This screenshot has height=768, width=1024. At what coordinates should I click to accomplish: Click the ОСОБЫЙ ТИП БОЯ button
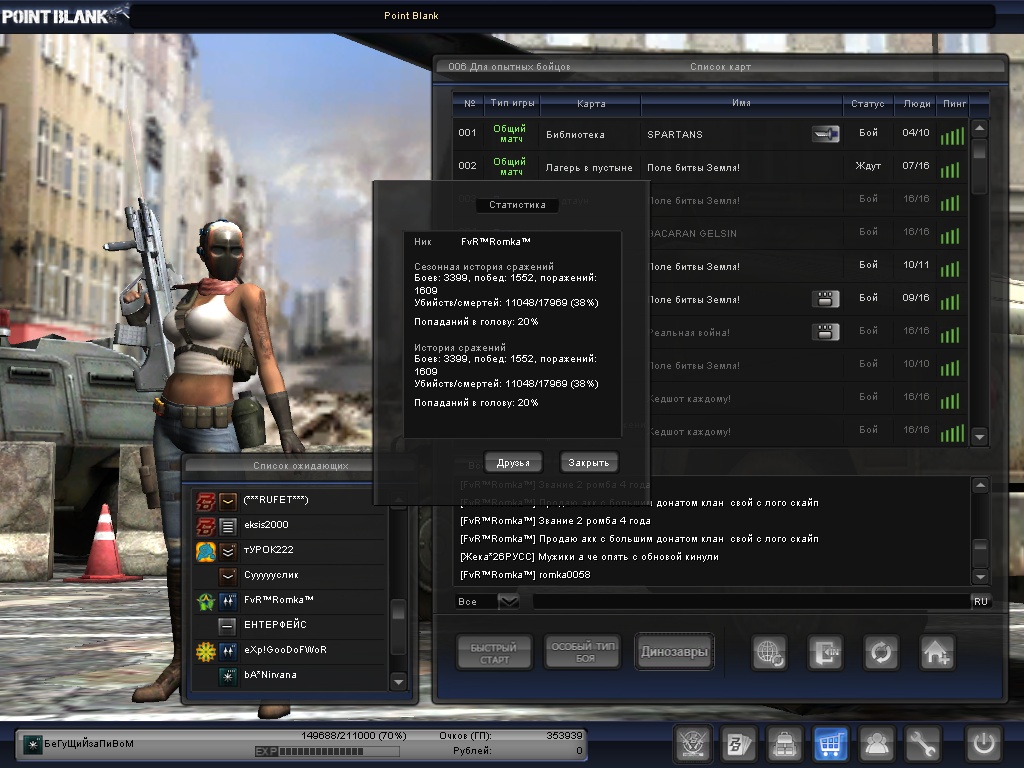(583, 651)
